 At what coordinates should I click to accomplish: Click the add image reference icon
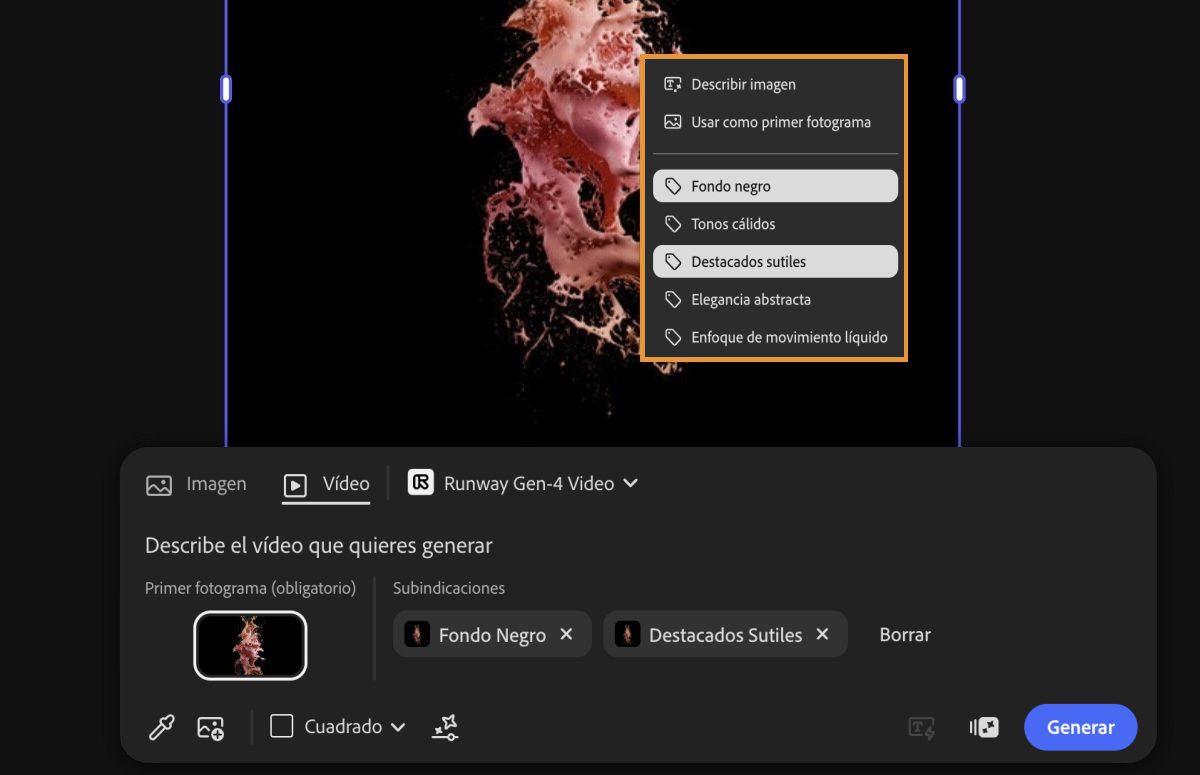click(211, 728)
